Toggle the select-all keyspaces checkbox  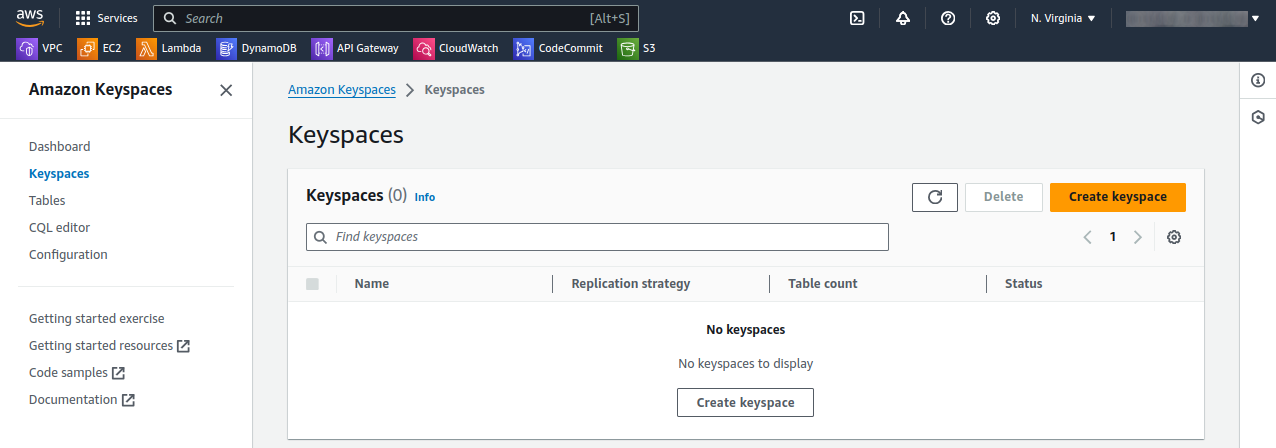(x=312, y=284)
